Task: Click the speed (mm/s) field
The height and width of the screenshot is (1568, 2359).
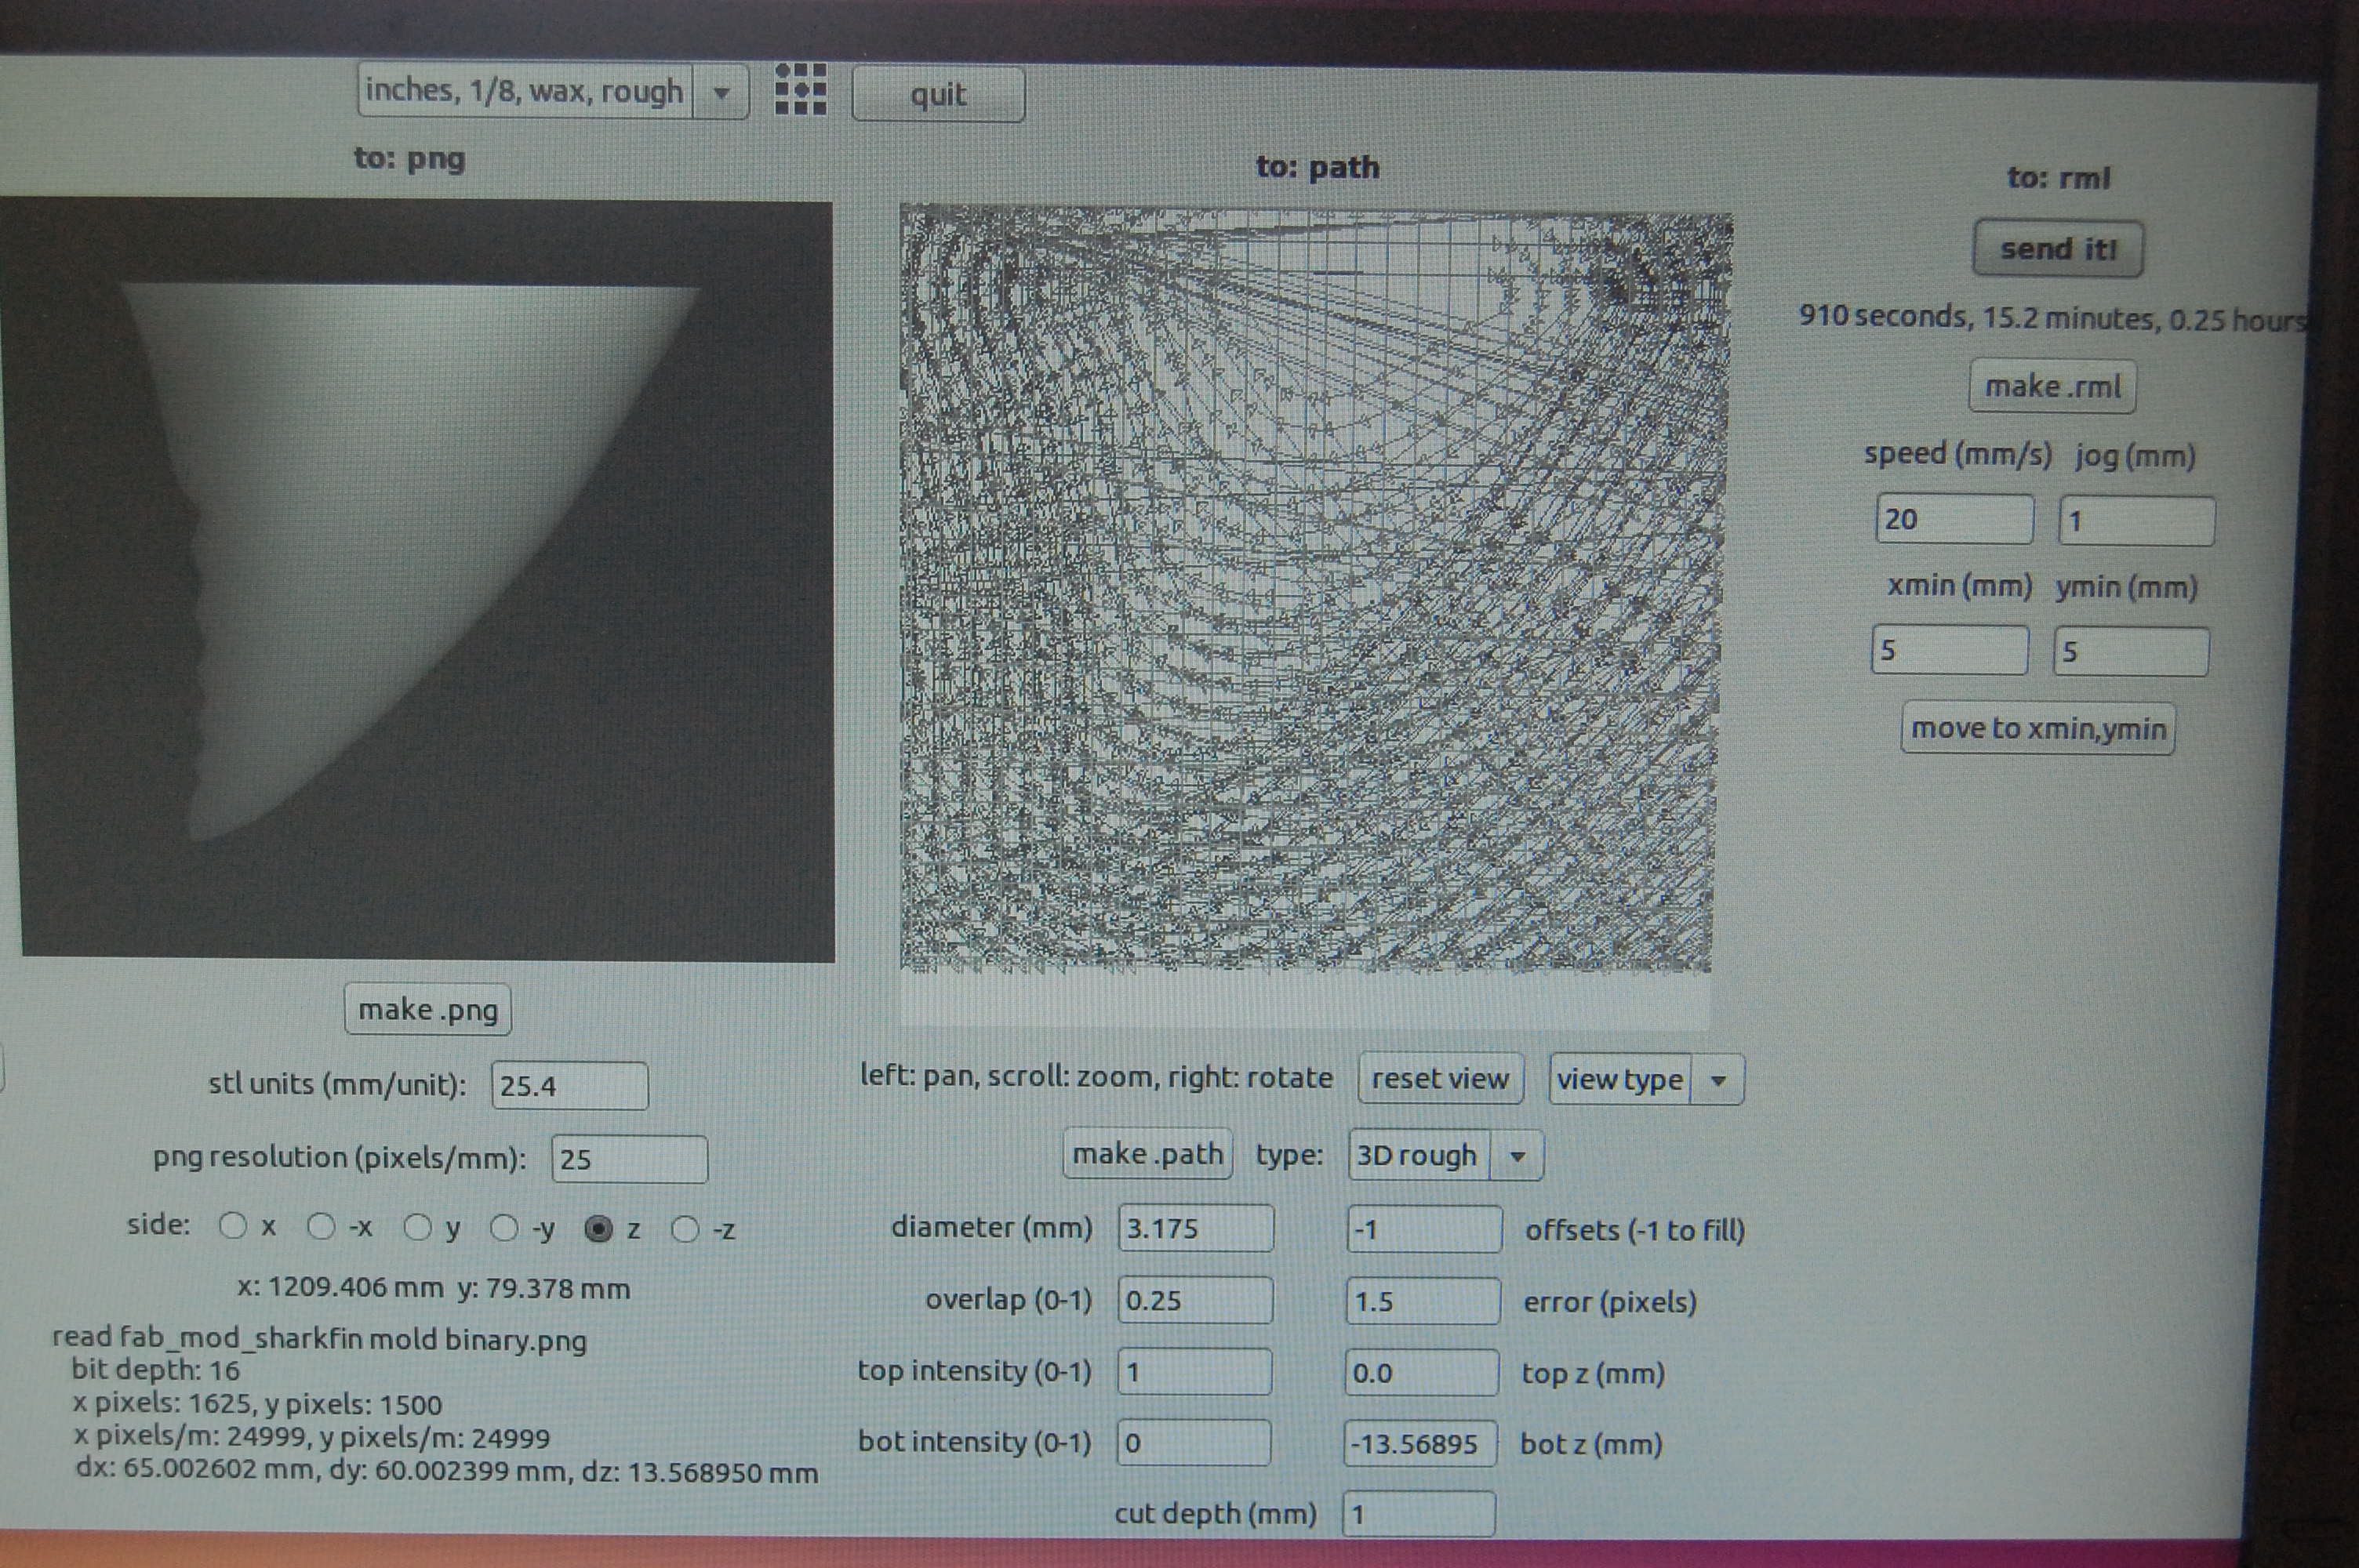Action: 1954,519
